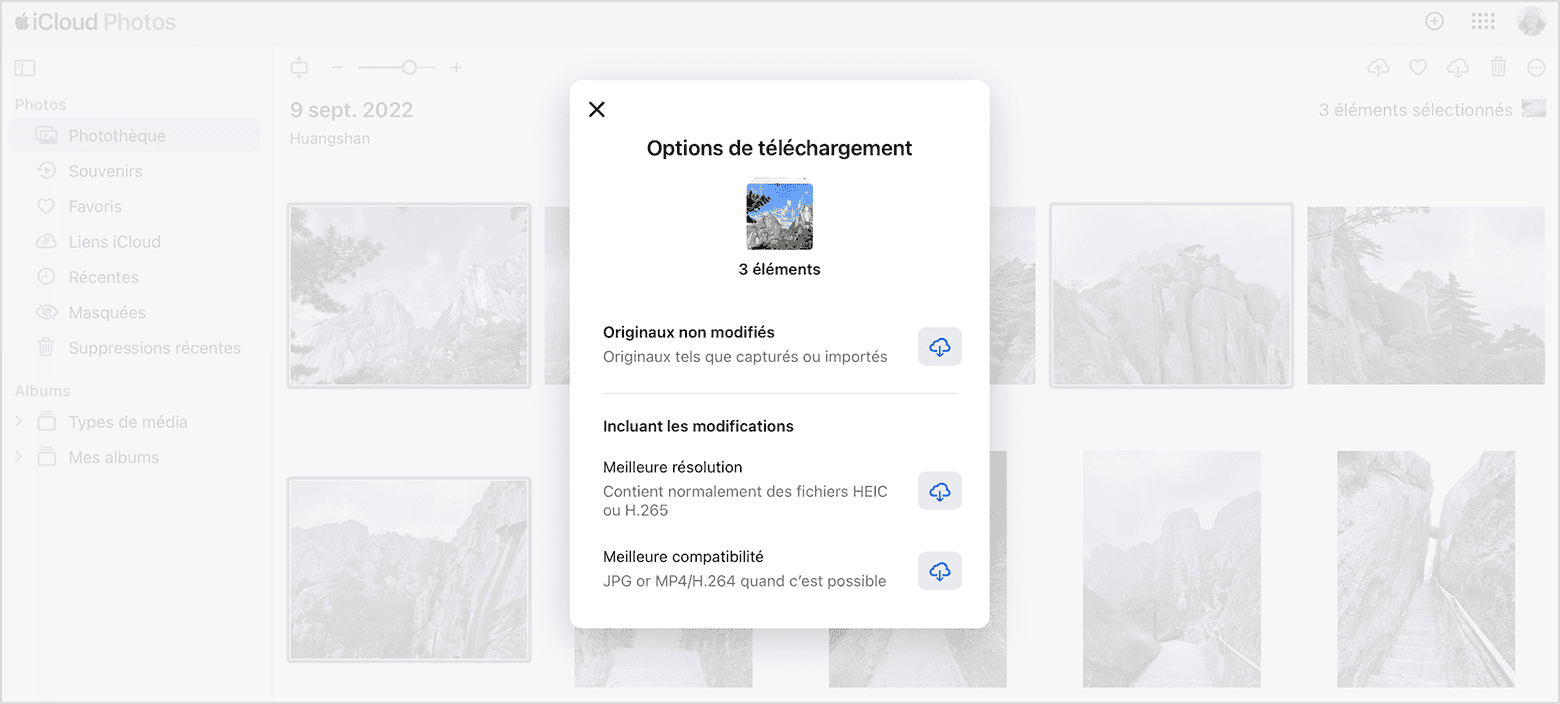Open the iCloud apps grid
Image resolution: width=1560 pixels, height=704 pixels.
1483,21
